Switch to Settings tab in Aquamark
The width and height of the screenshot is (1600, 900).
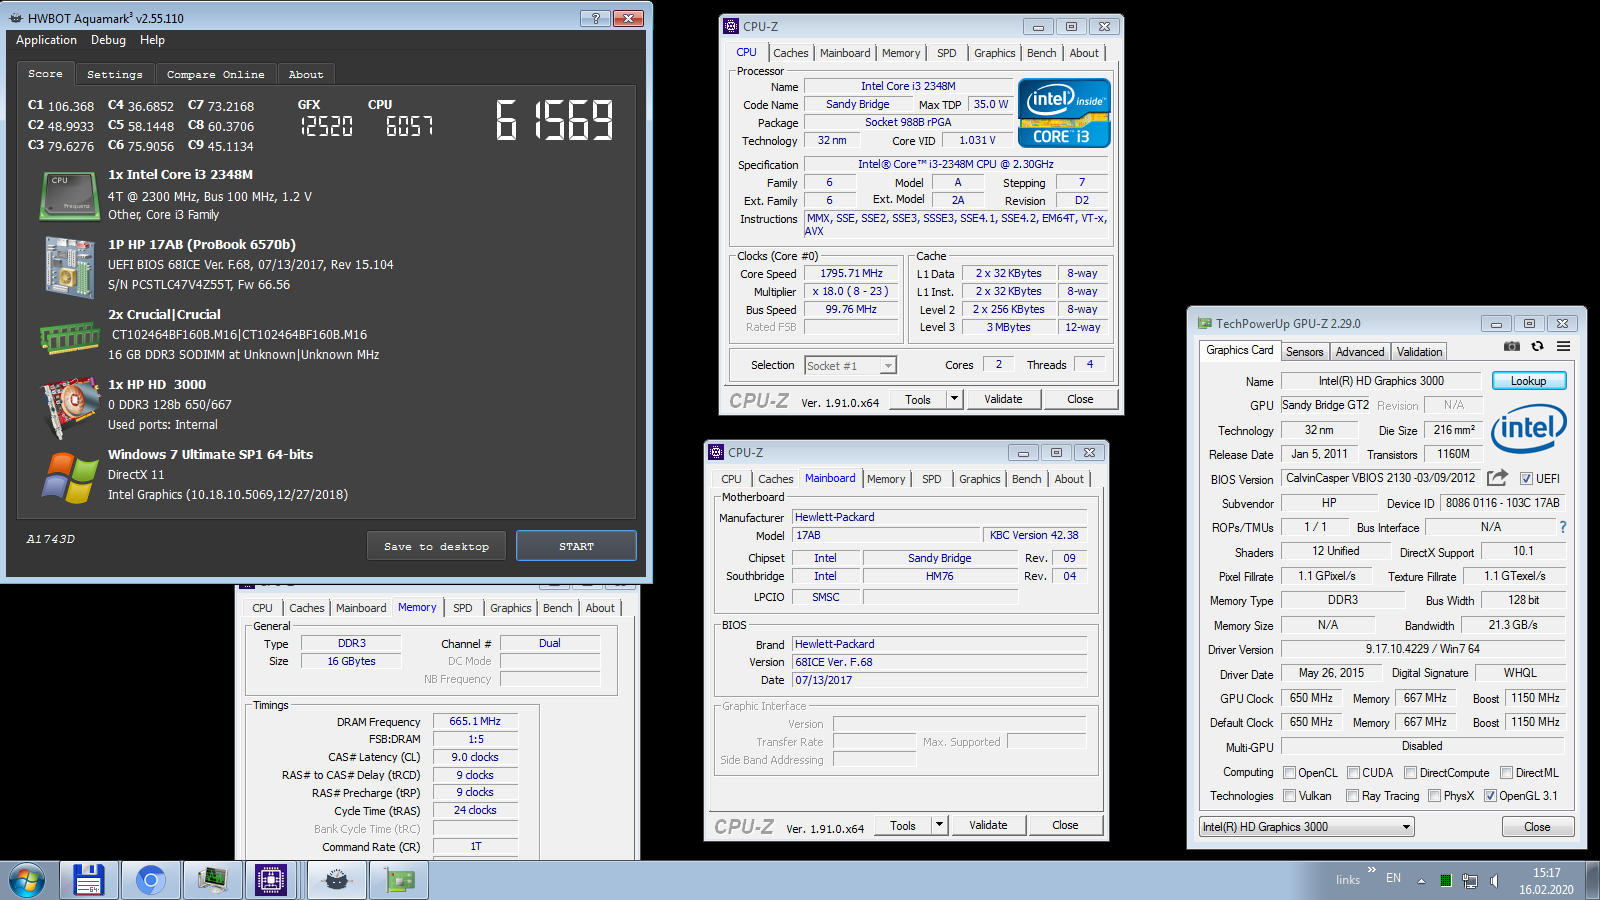click(x=115, y=74)
